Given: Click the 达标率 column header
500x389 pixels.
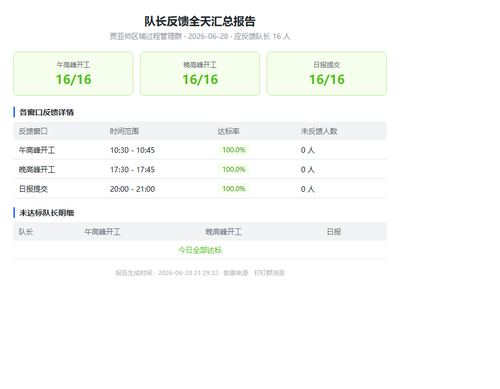Looking at the screenshot, I should point(228,131).
